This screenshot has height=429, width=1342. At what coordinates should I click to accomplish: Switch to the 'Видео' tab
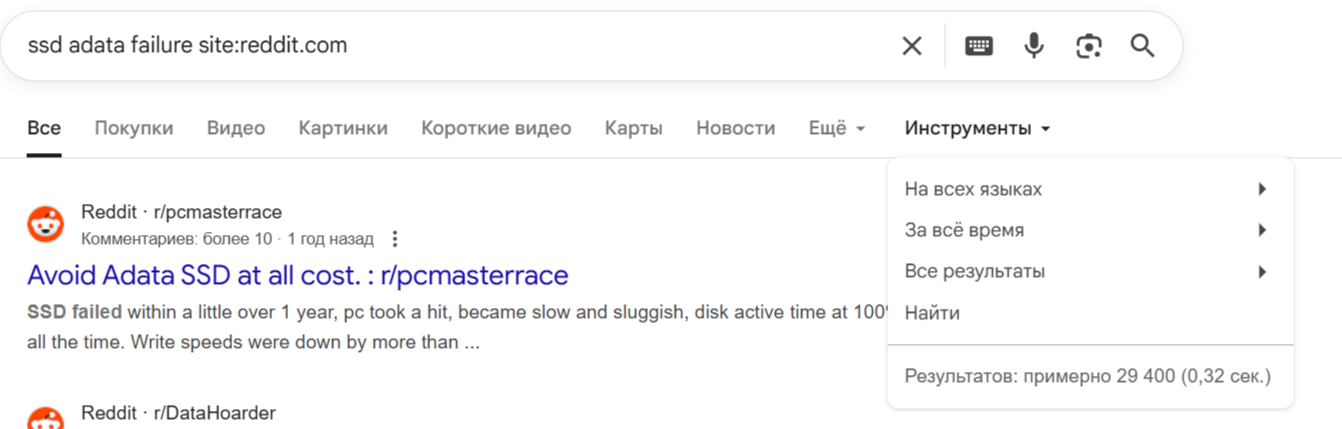click(x=236, y=128)
